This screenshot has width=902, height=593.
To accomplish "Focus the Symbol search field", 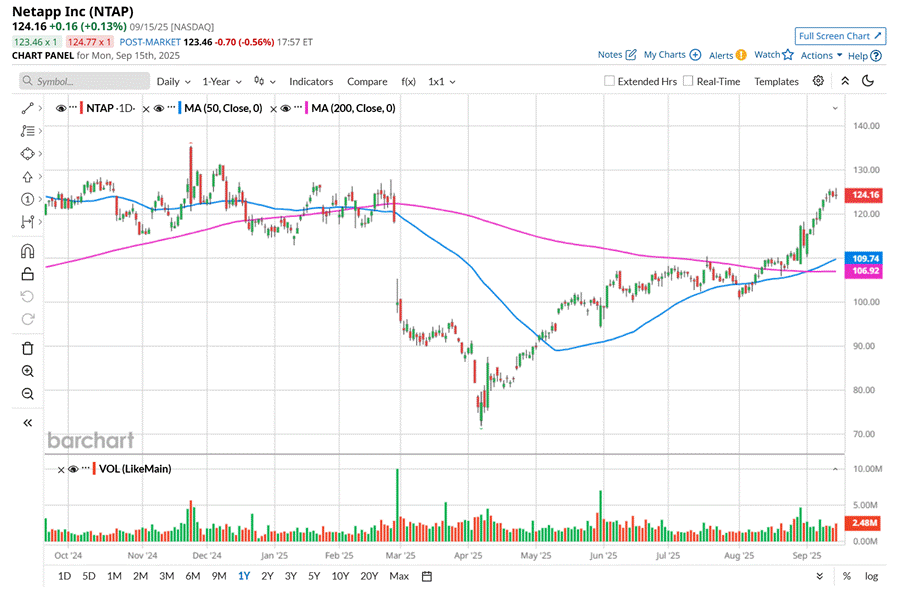I will [84, 81].
